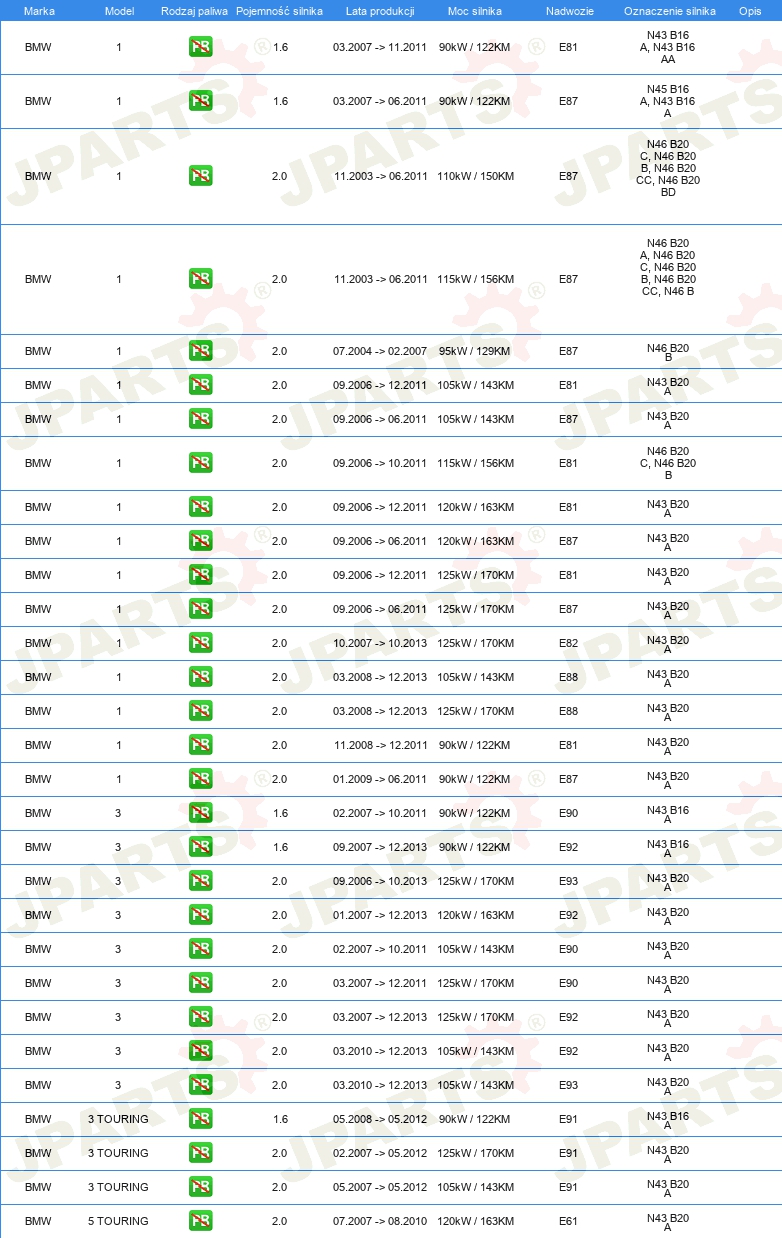782x1238 pixels.
Task: Select the '01.2009 -> 06.2011' production date cell
Action: (x=380, y=779)
